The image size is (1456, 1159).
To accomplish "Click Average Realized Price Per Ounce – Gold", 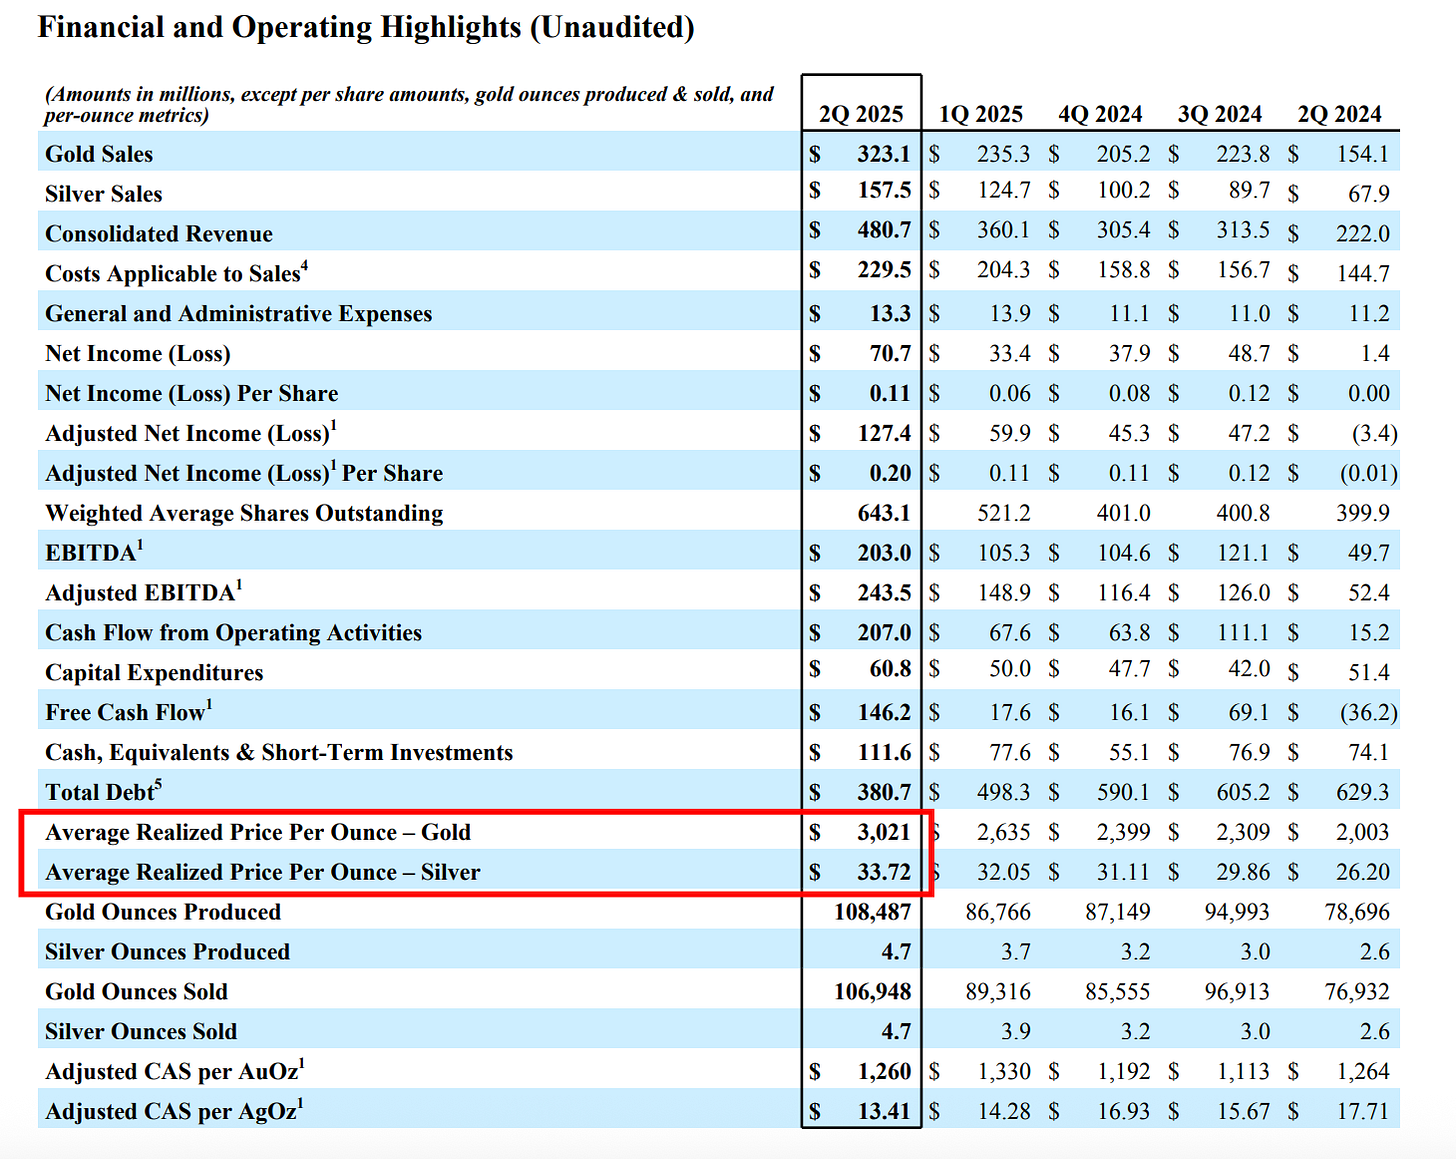I will click(258, 832).
